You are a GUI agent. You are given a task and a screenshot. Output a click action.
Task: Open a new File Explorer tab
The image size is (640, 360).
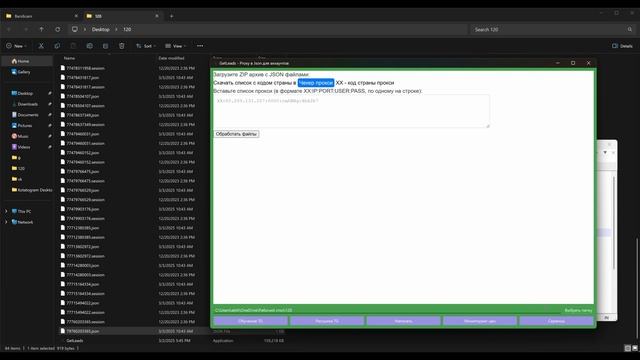pyautogui.click(x=171, y=16)
